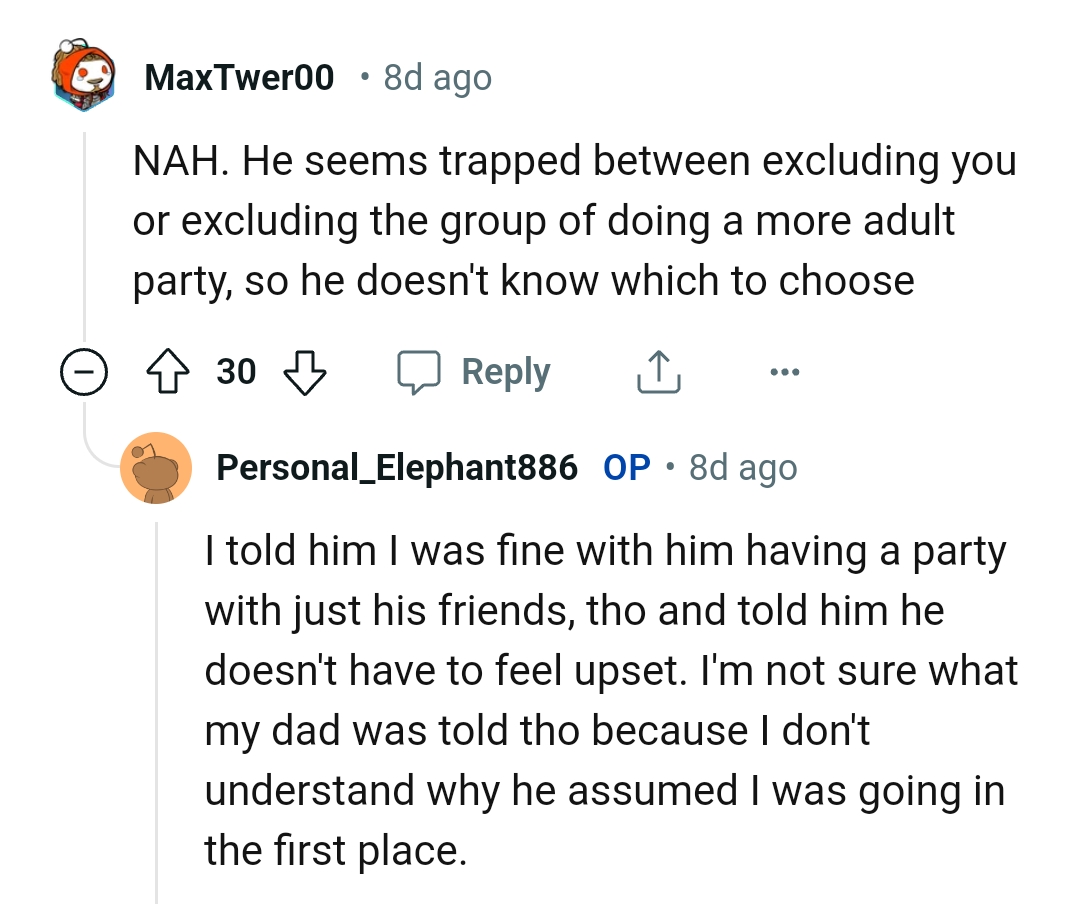Open MaxTwer00's user profile from username
The height and width of the screenshot is (904, 1080).
[x=239, y=77]
